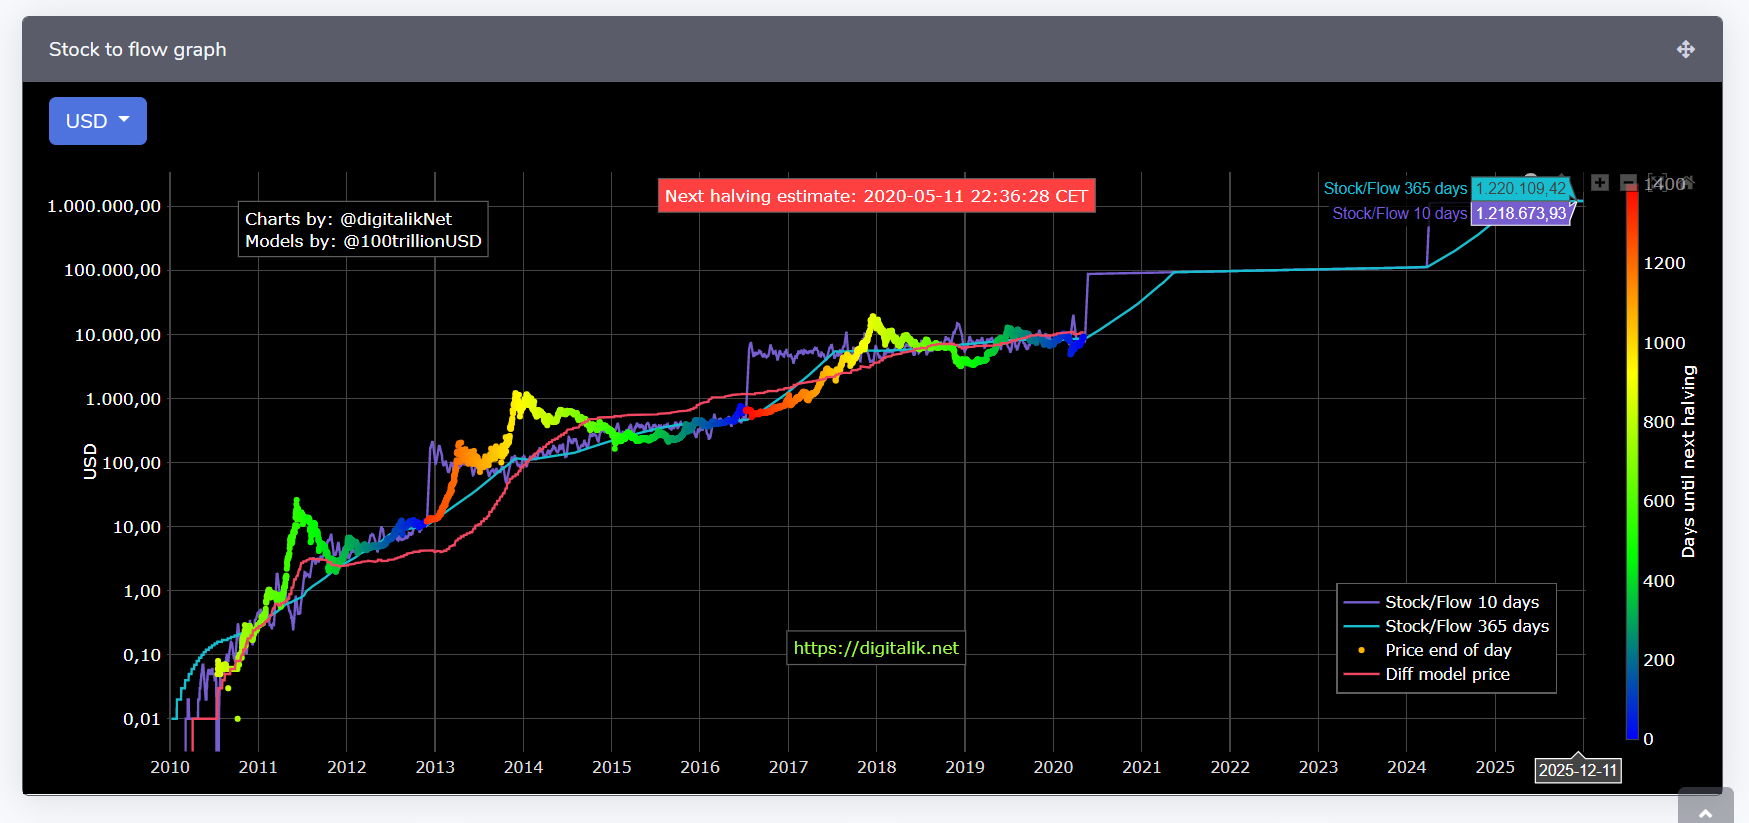Zoom out with the minus icon
This screenshot has width=1749, height=823.
(1628, 182)
